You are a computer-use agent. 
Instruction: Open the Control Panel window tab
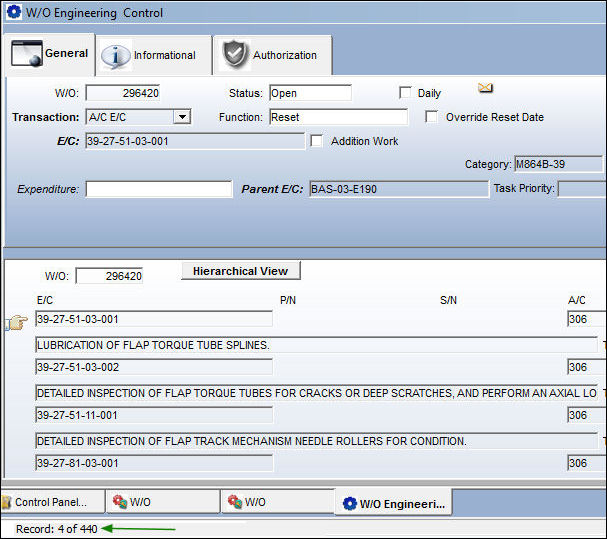point(53,502)
